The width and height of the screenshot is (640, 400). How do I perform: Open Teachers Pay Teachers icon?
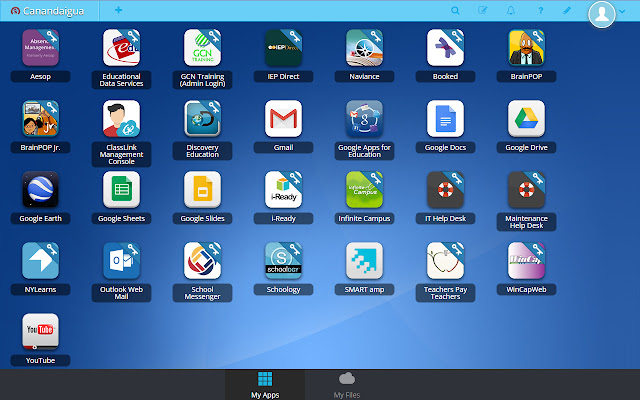coord(445,260)
